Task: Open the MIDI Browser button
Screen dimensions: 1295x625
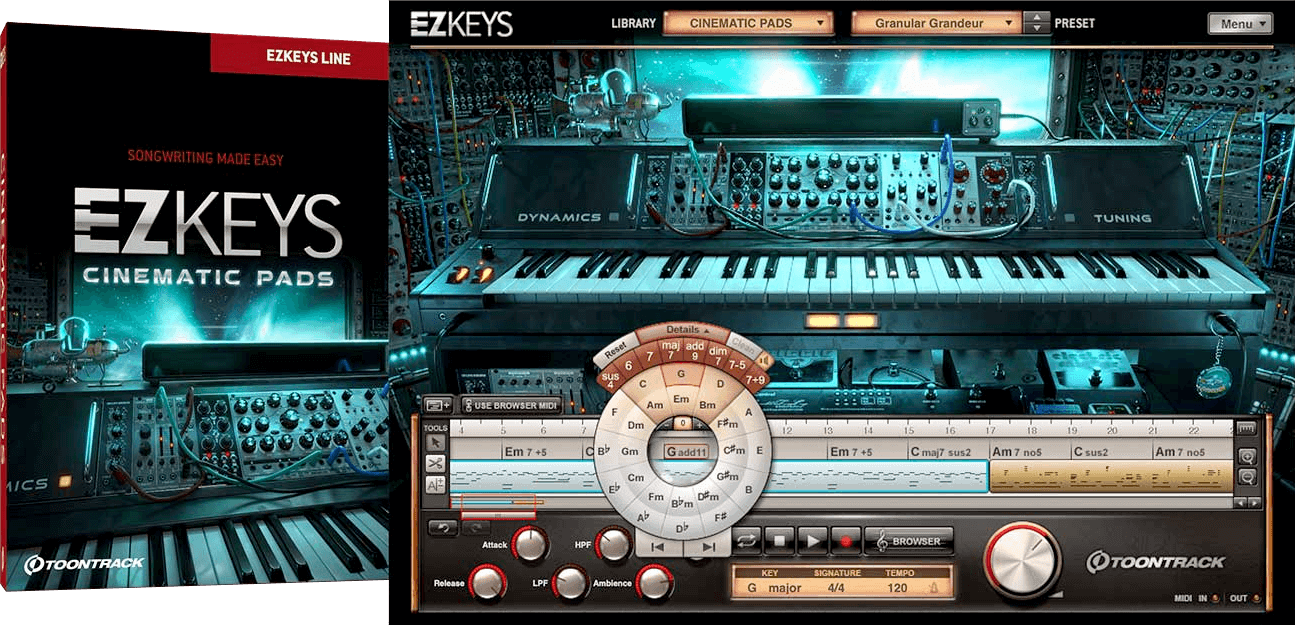Action: click(909, 541)
